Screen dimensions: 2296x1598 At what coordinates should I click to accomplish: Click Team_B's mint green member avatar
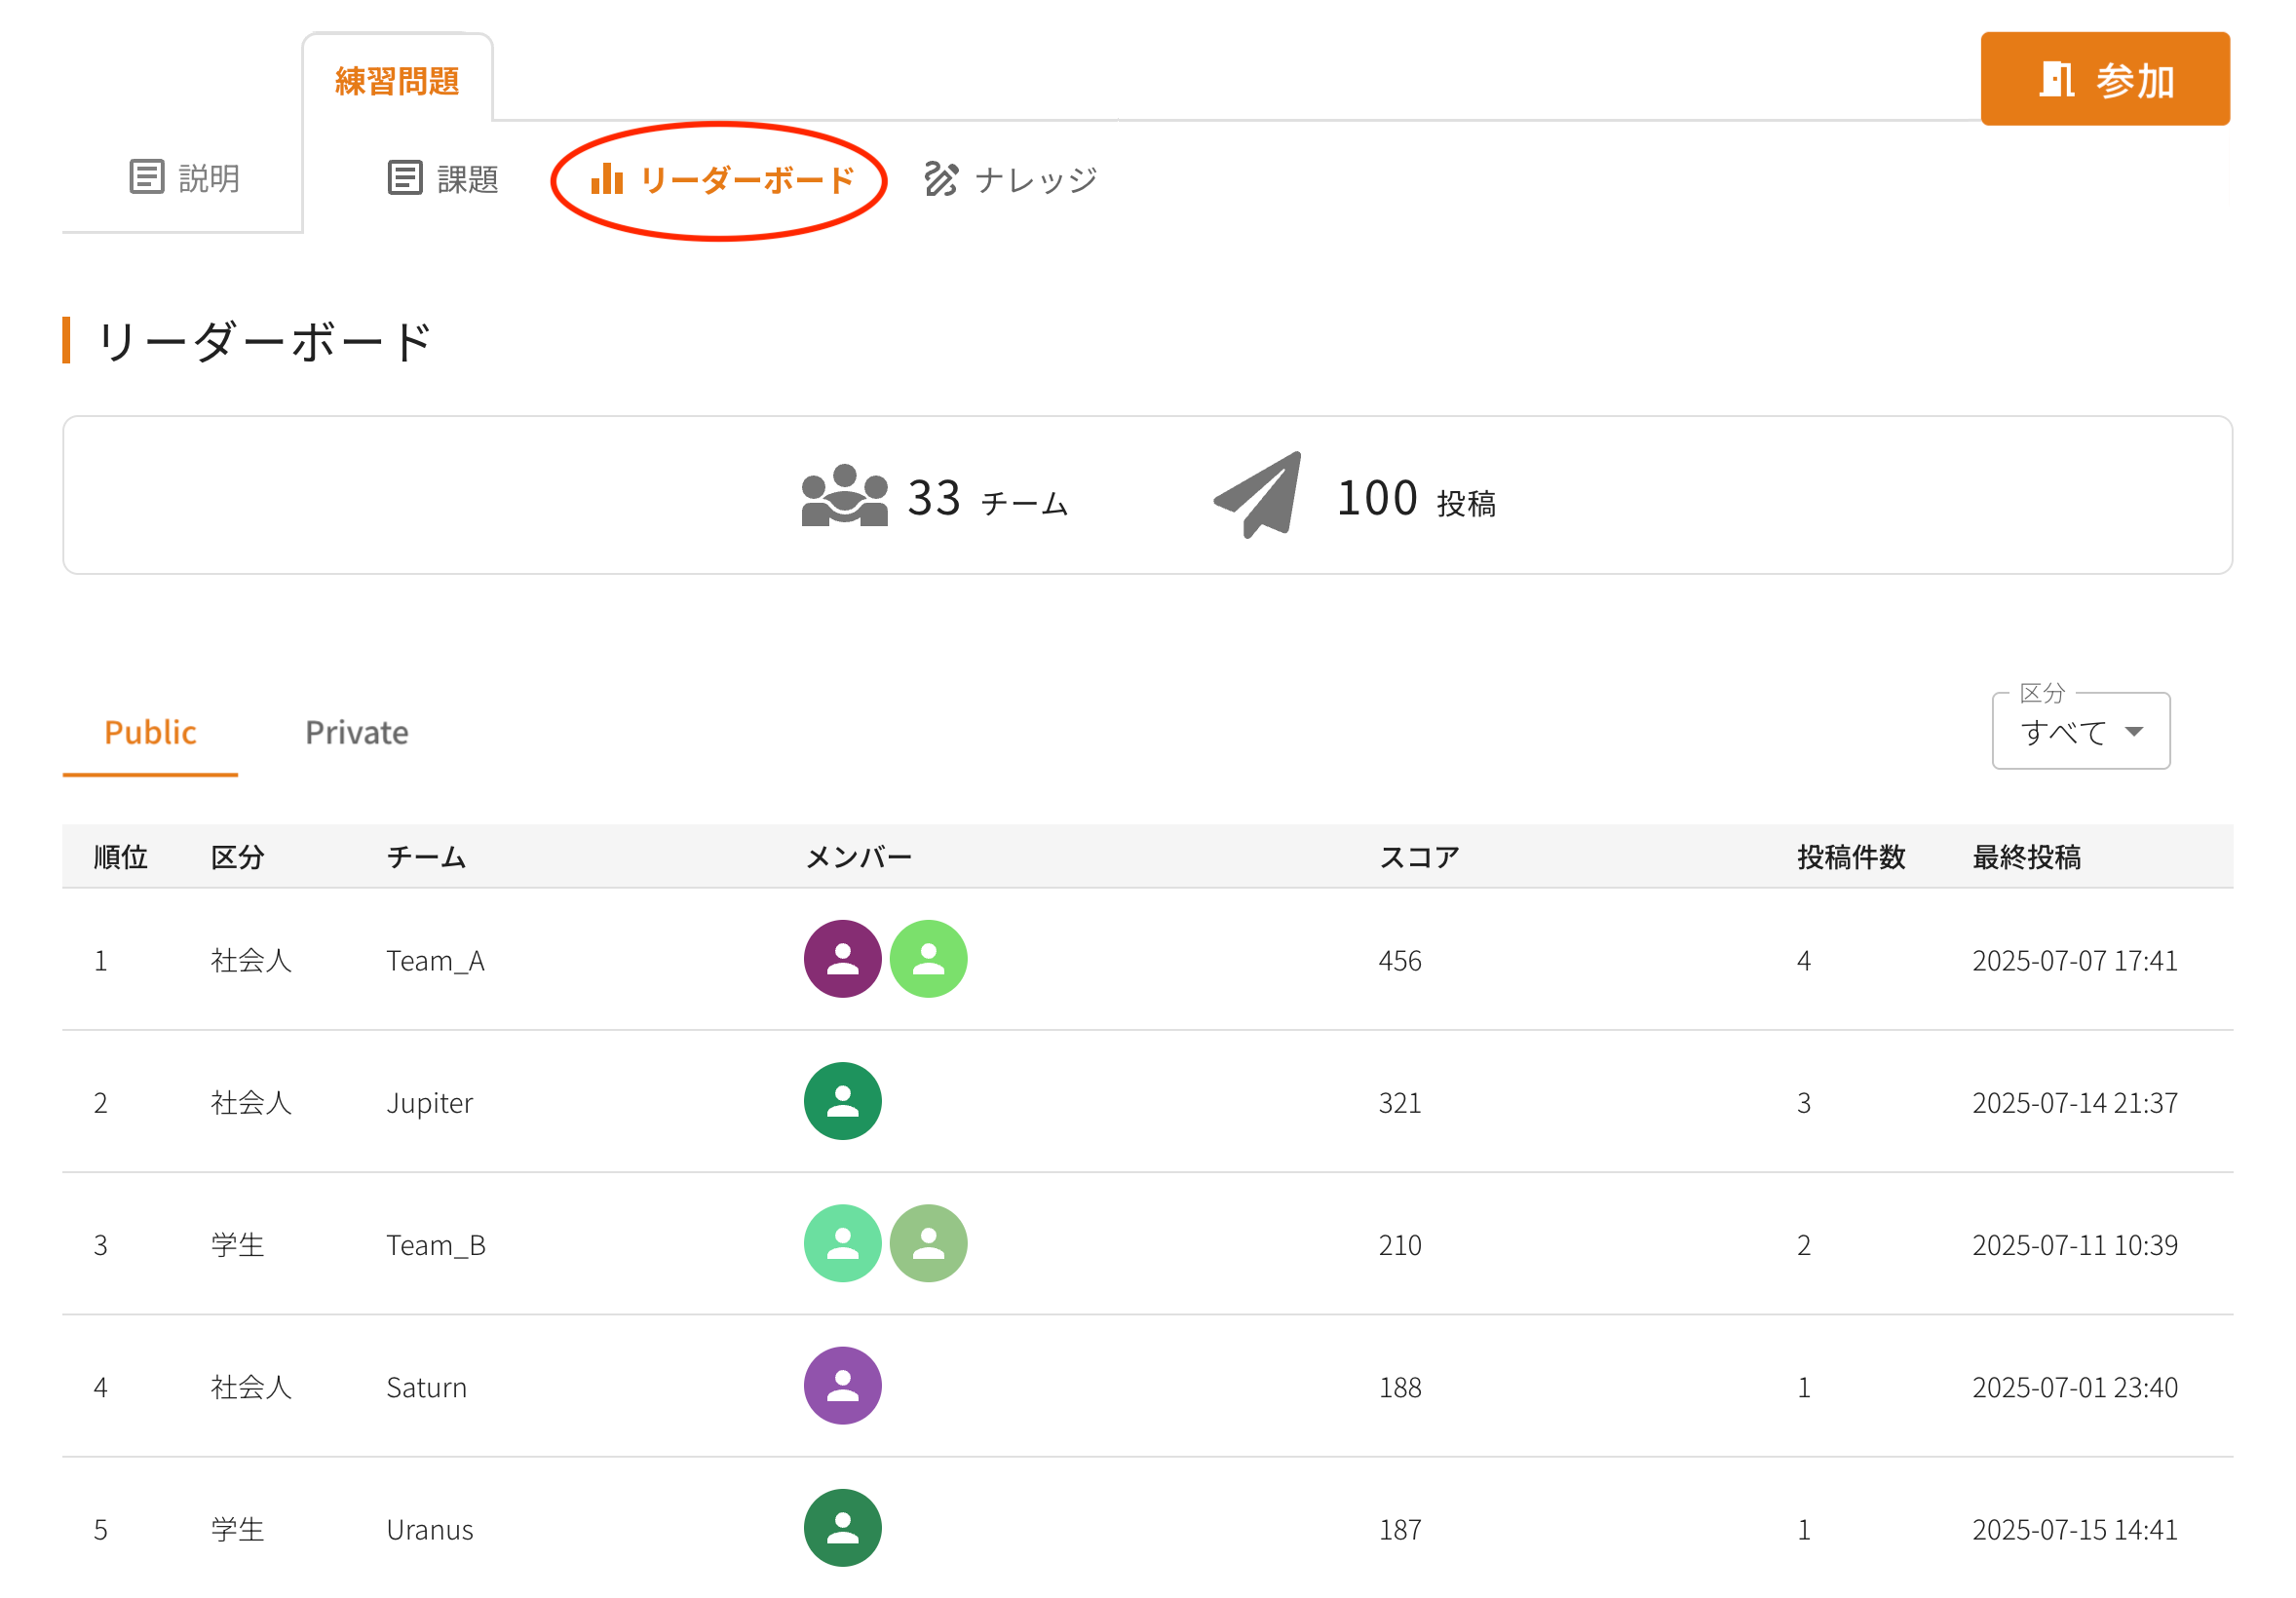842,1242
